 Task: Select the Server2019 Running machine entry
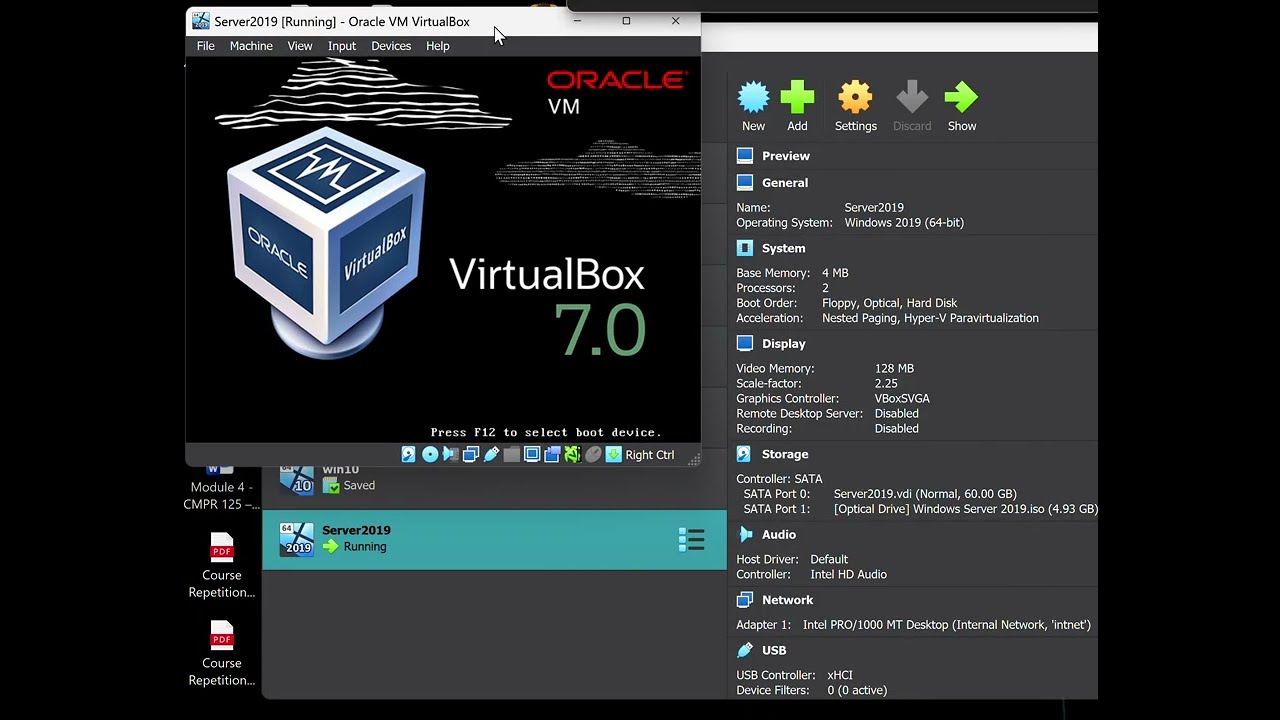click(x=494, y=539)
